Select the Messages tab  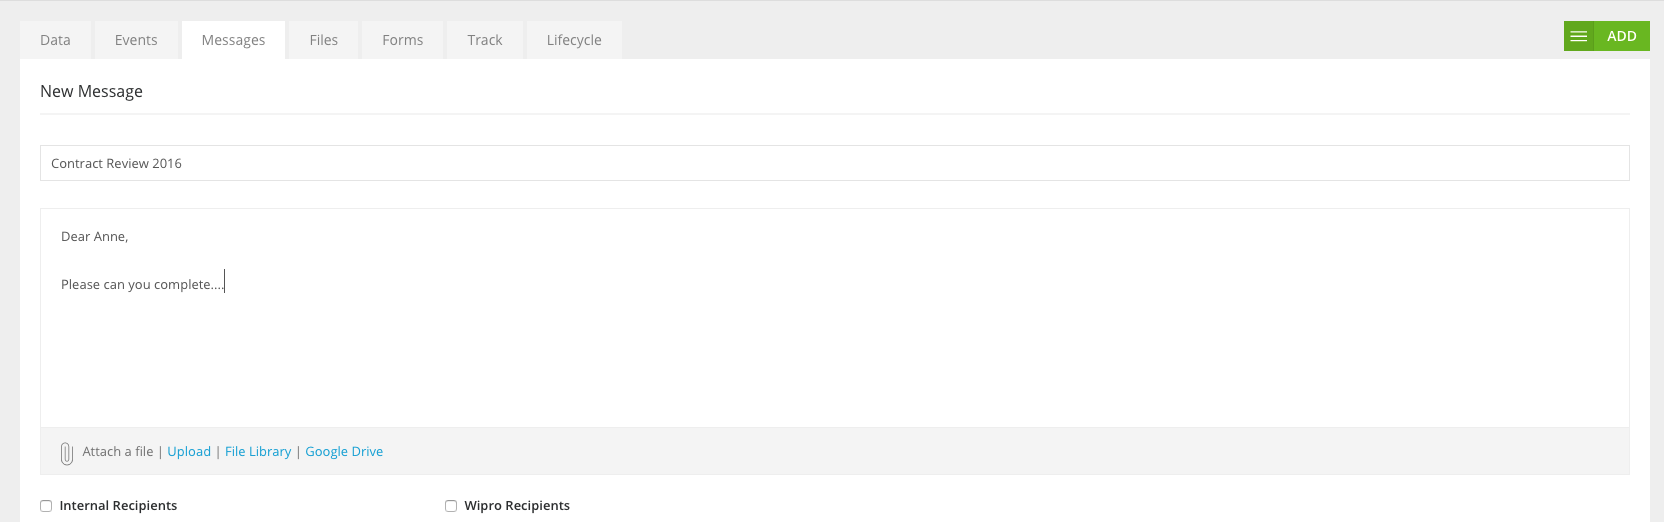pyautogui.click(x=233, y=40)
